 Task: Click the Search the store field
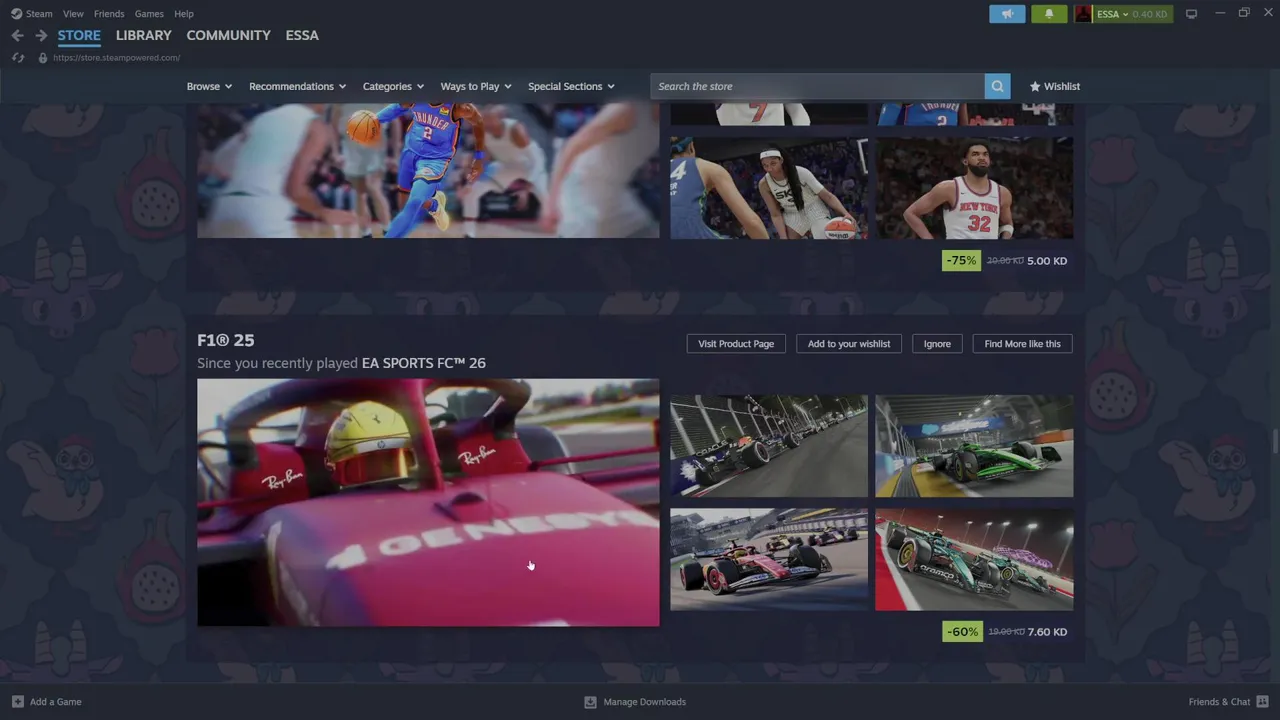pos(817,86)
